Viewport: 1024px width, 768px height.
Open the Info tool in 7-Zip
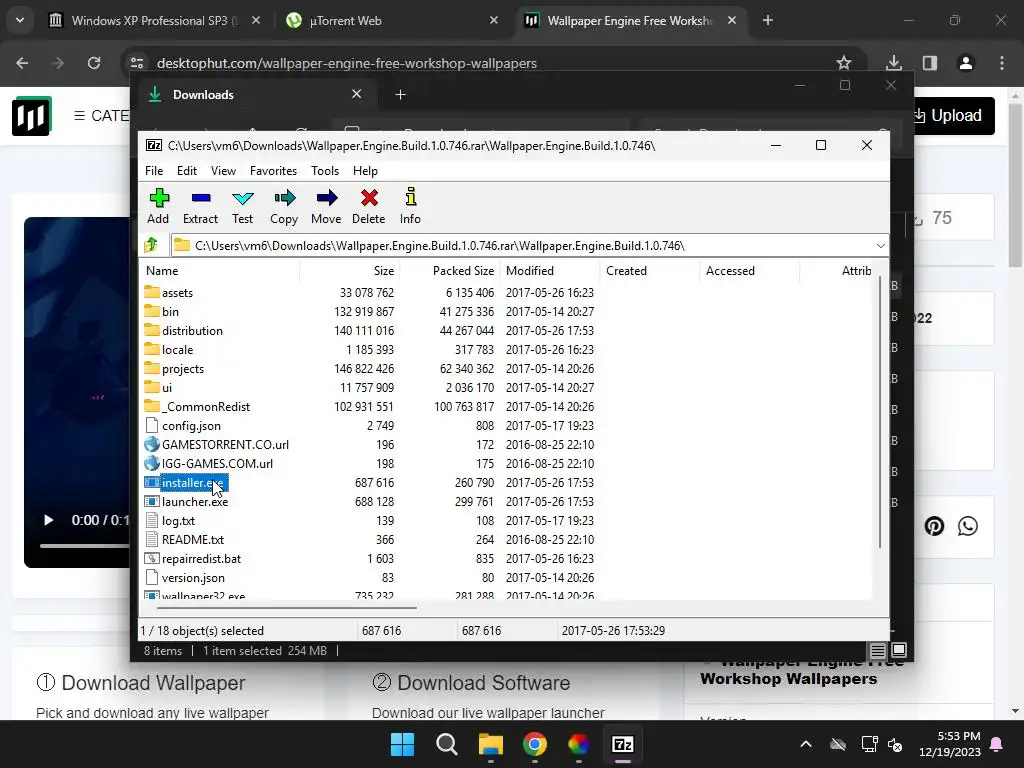point(410,206)
